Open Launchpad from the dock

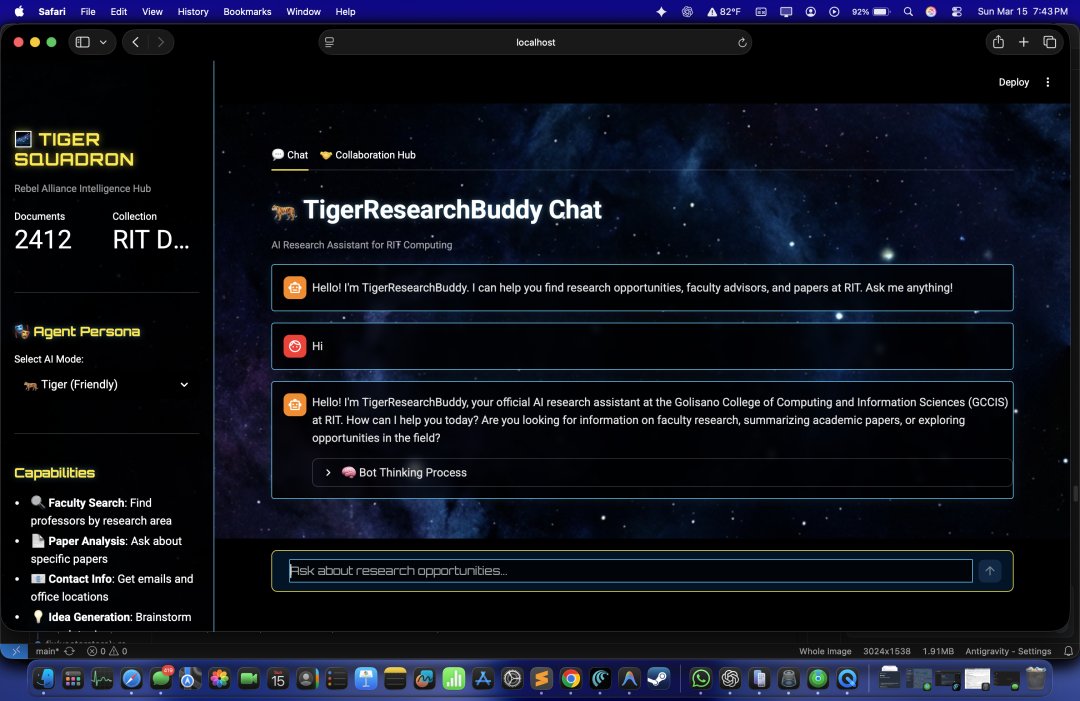[72, 679]
